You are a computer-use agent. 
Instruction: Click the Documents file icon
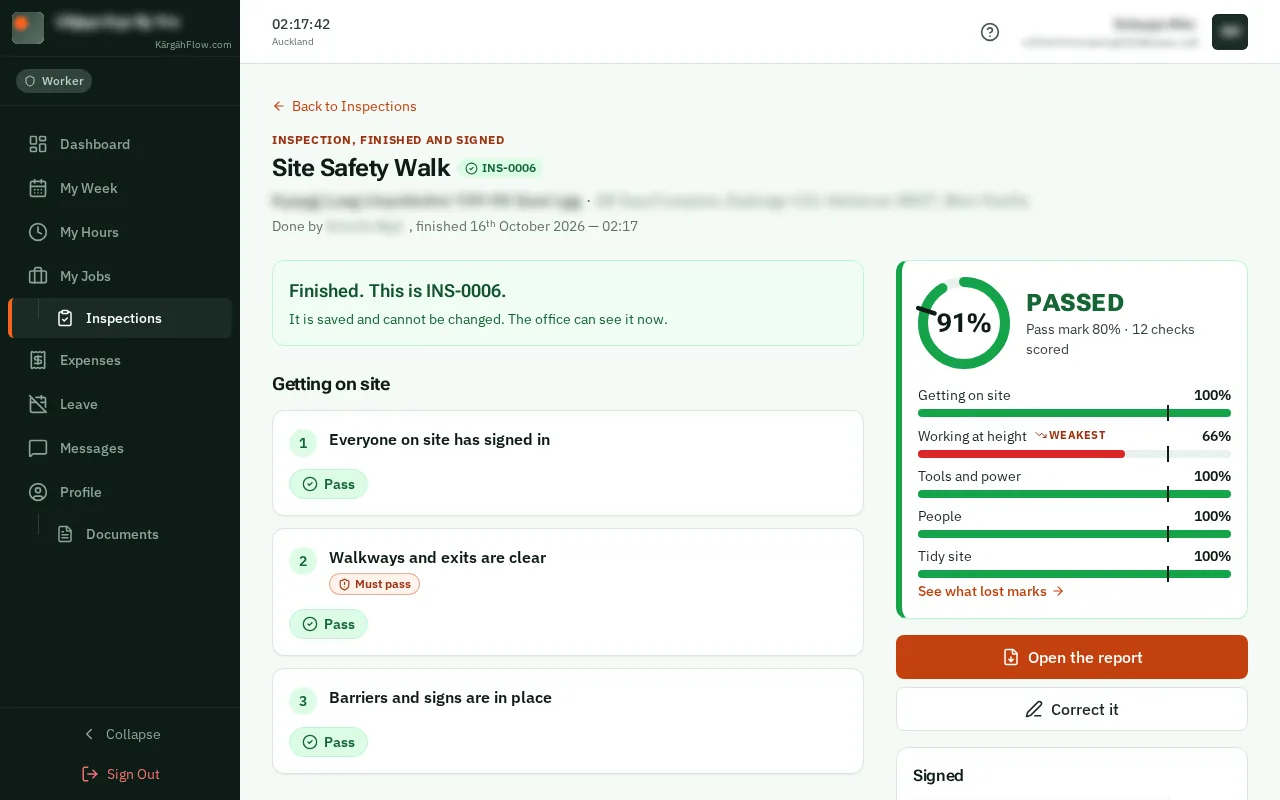coord(65,534)
